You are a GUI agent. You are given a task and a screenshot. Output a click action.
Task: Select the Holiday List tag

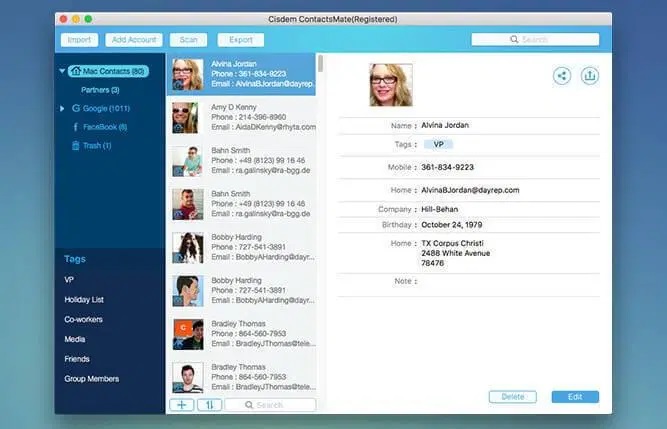pos(84,300)
